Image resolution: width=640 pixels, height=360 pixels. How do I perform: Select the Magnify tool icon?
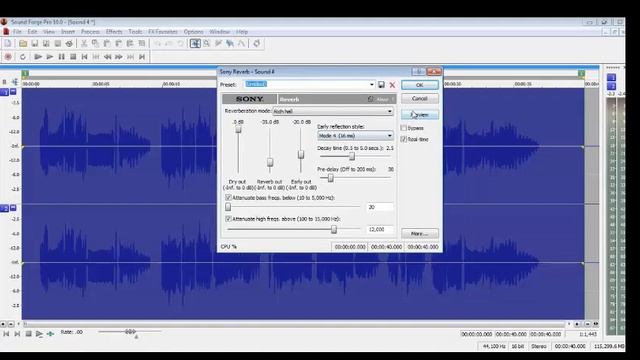[x=207, y=43]
